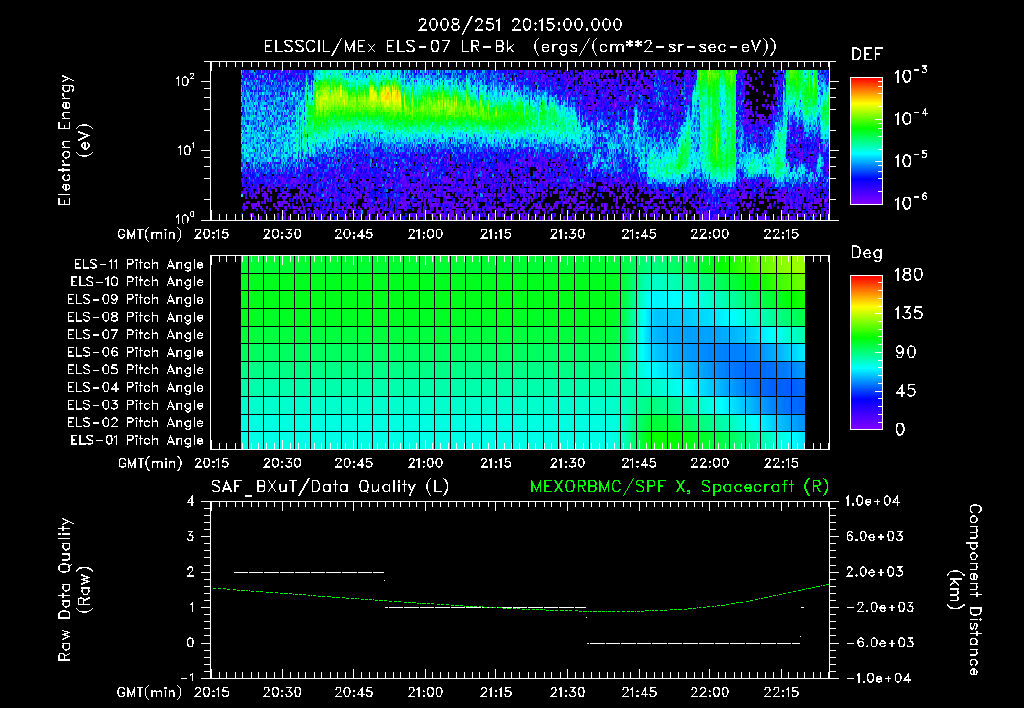Viewport: 1024px width, 708px height.
Task: Click the Component Distance (km) axis label
Action: point(965,590)
